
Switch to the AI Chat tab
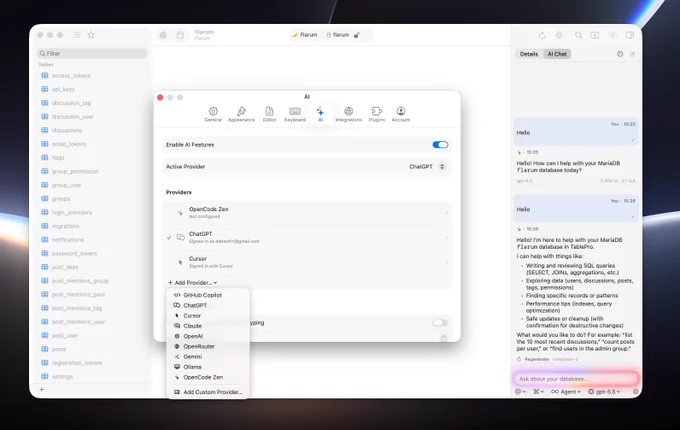557,54
